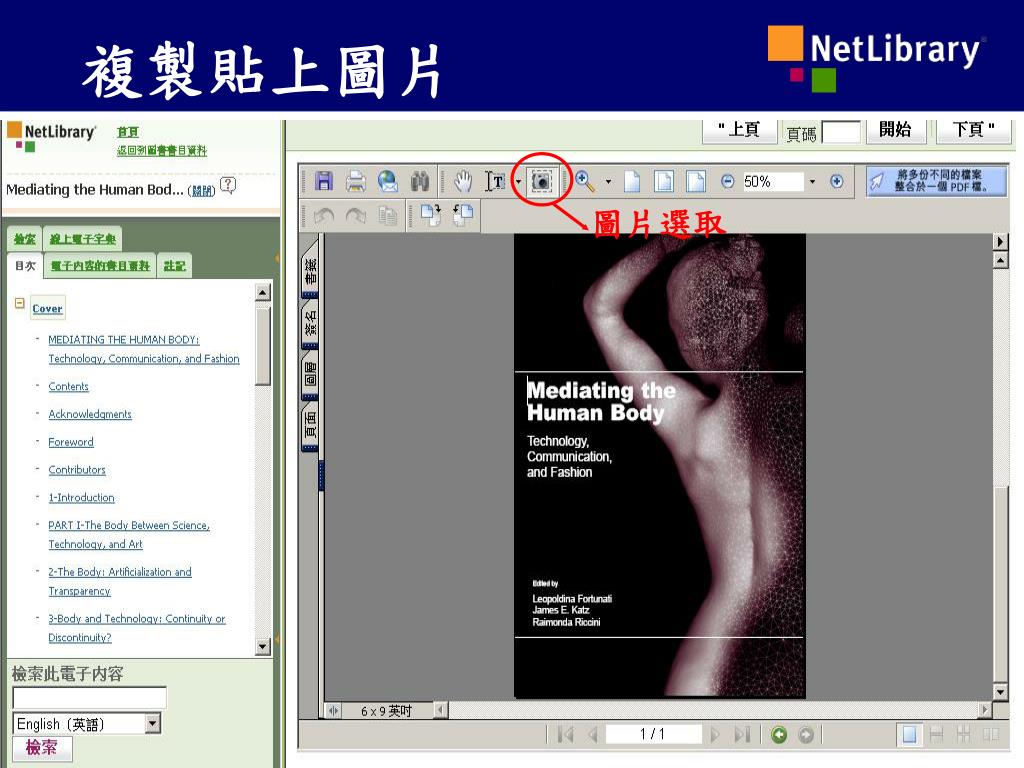Switch to Continuous page layout

coord(936,735)
